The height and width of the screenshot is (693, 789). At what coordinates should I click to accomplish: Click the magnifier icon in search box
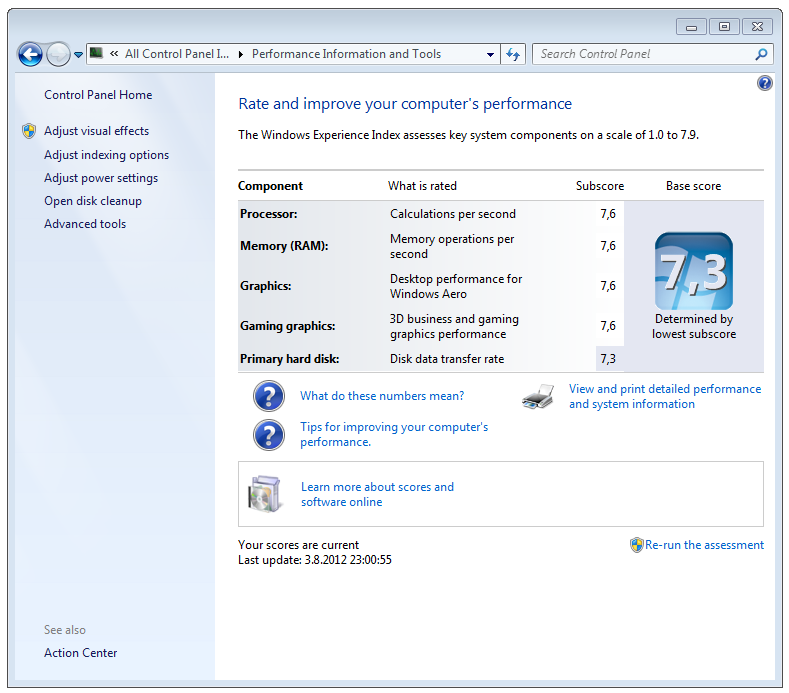pos(761,55)
